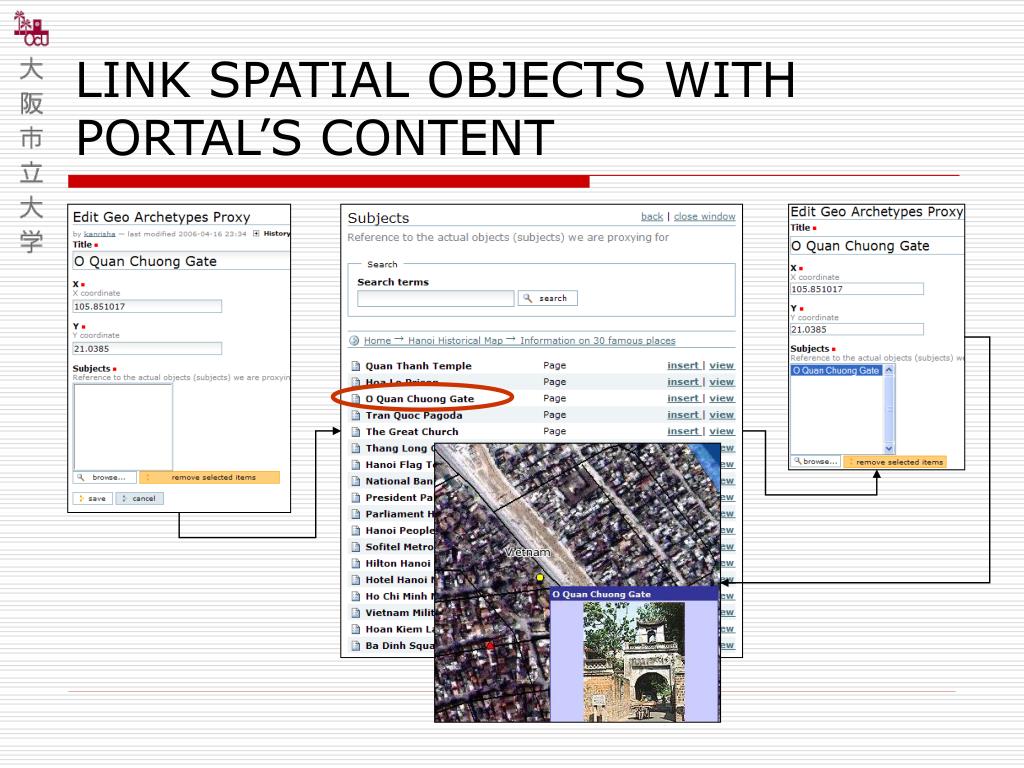Click the page icon beside Hanoi Flag
Viewport: 1024px width, 768px height.
(x=356, y=465)
